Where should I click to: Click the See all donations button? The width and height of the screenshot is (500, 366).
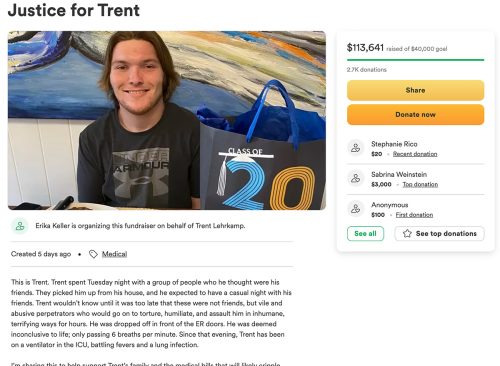pyautogui.click(x=365, y=234)
